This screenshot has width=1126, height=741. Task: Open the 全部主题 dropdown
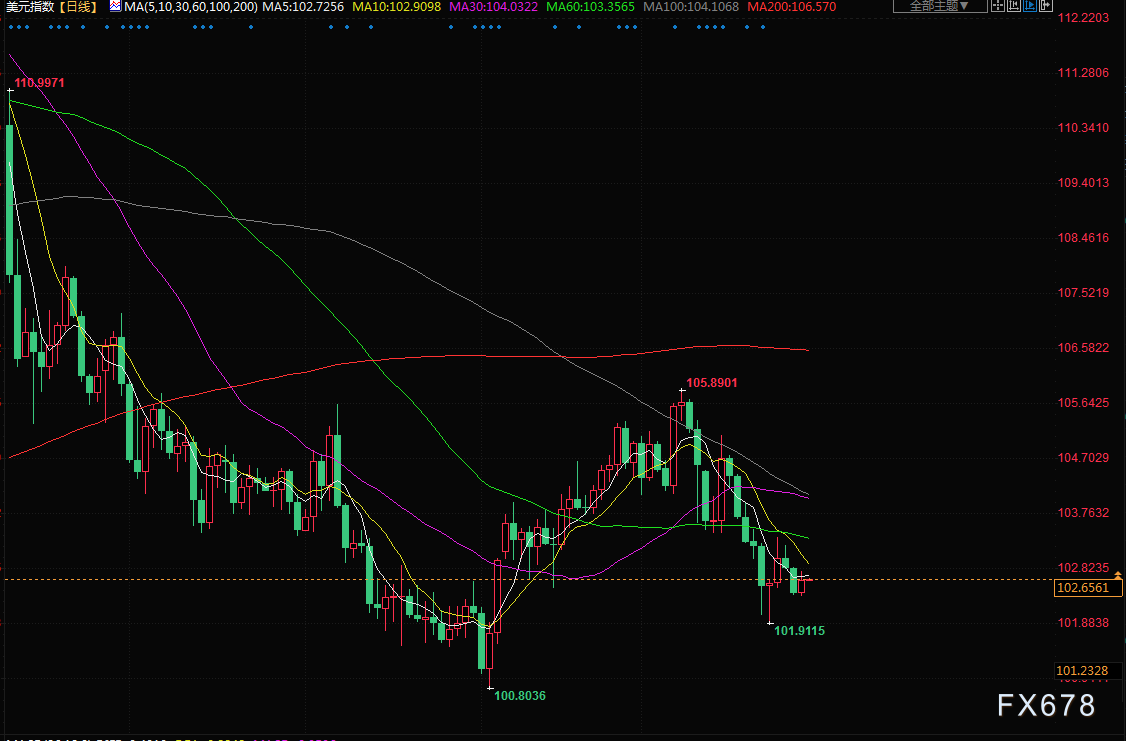tap(940, 6)
